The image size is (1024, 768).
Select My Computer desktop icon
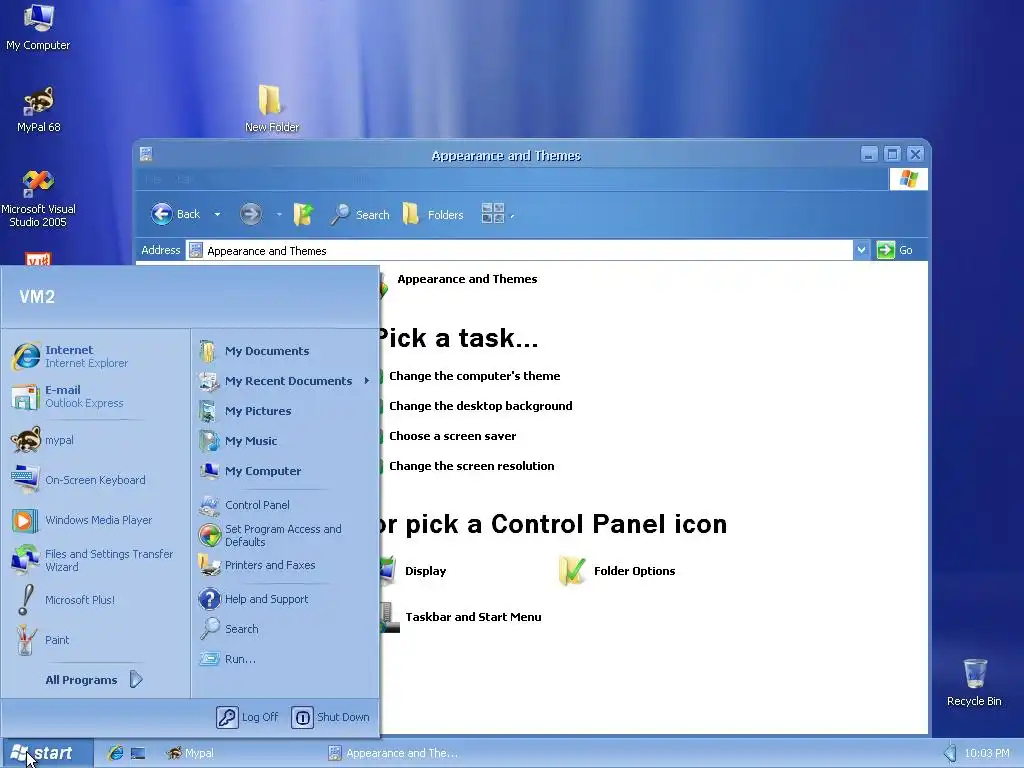[x=38, y=27]
